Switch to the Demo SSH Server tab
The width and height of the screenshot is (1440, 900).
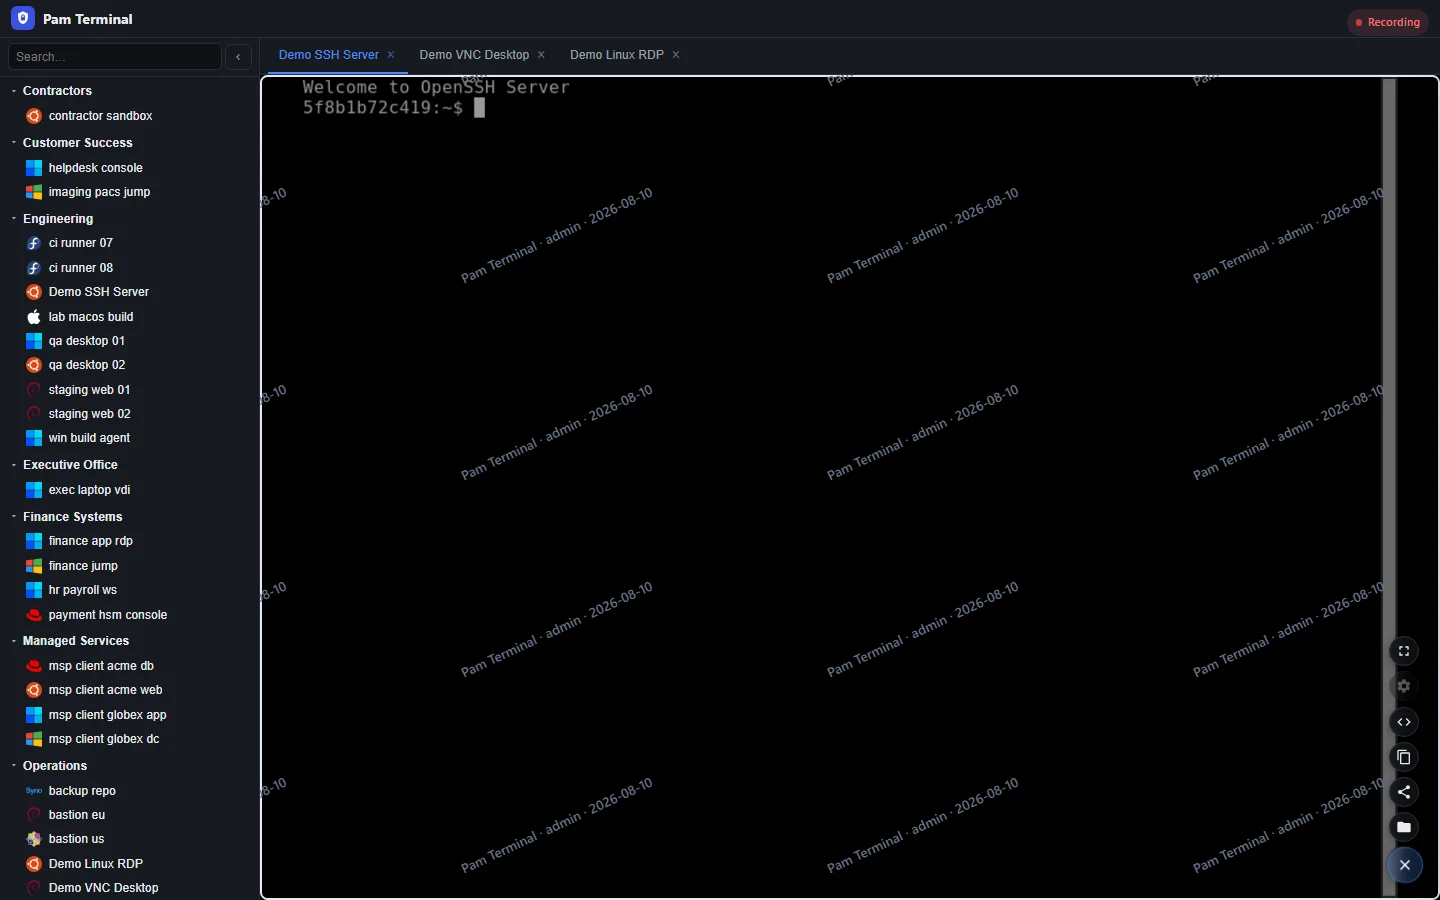(328, 55)
